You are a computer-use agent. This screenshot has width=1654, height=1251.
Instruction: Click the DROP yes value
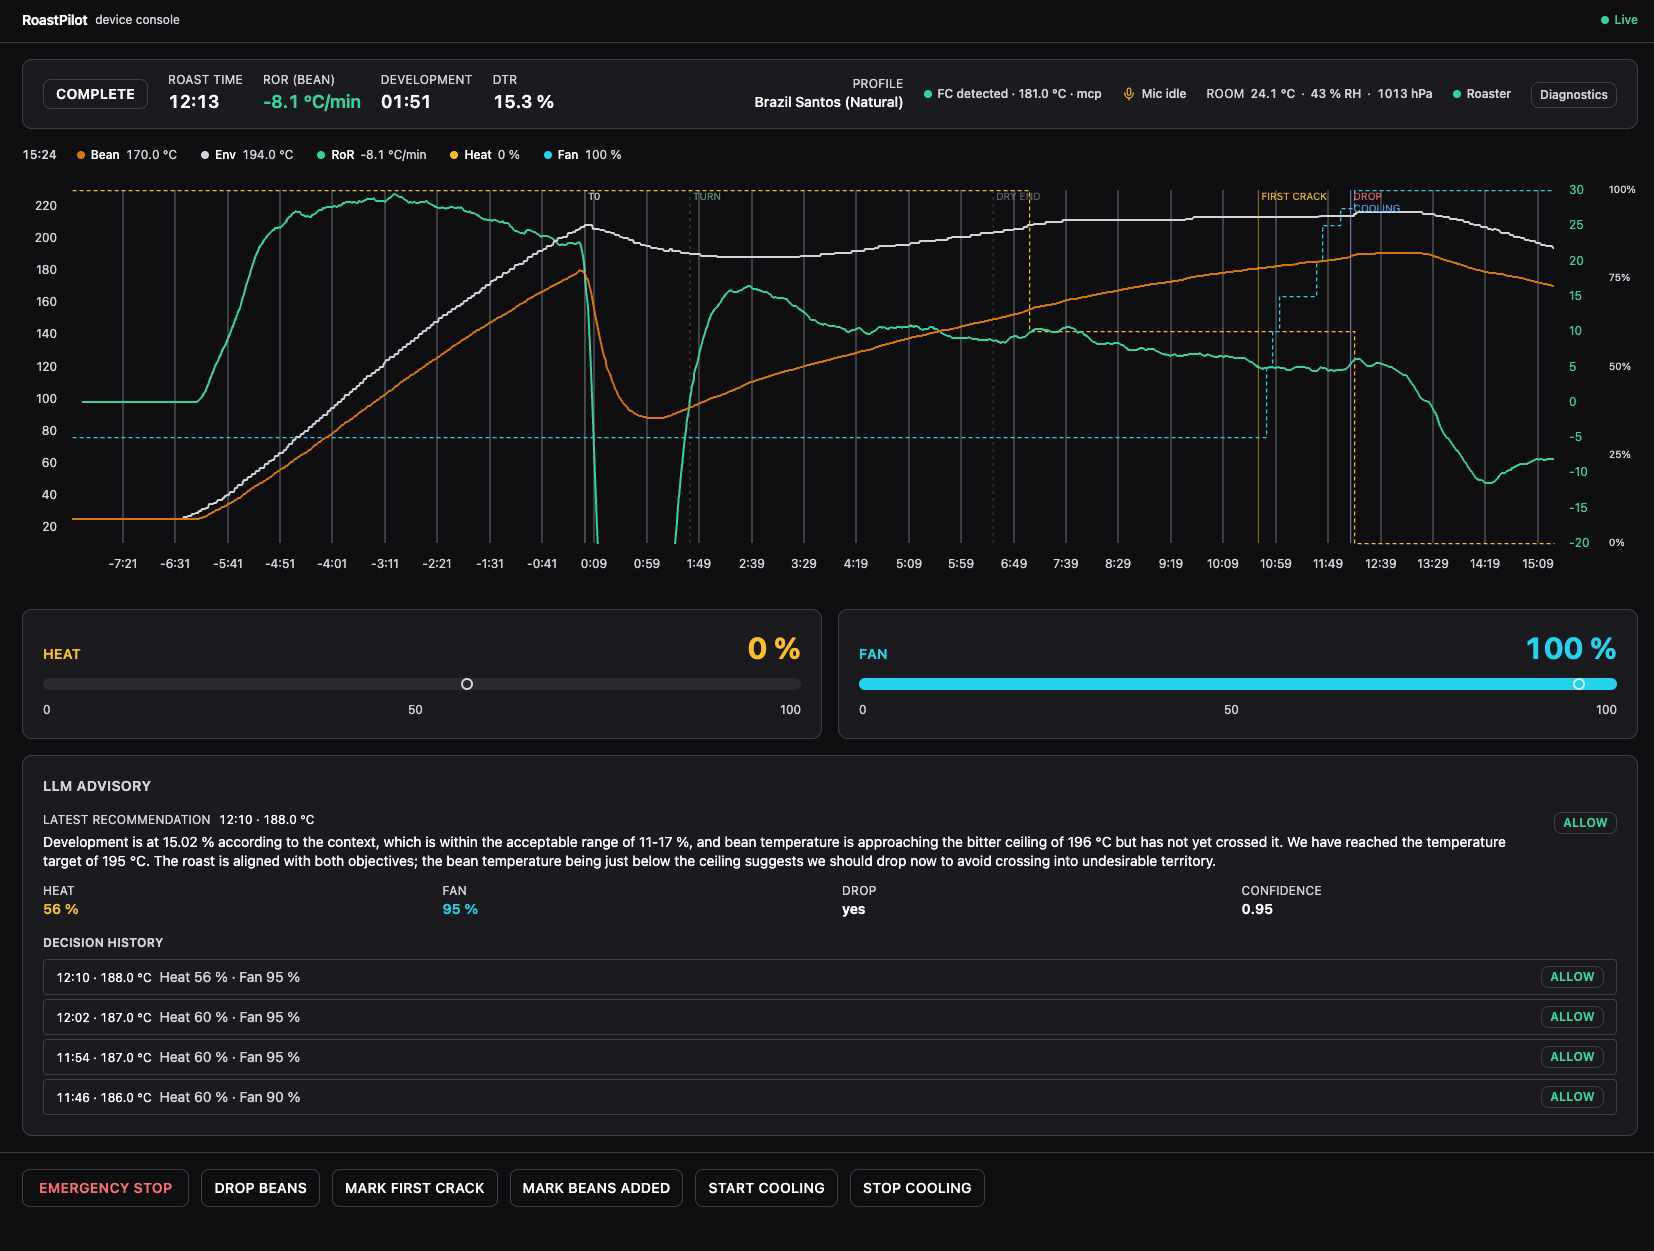click(x=853, y=909)
